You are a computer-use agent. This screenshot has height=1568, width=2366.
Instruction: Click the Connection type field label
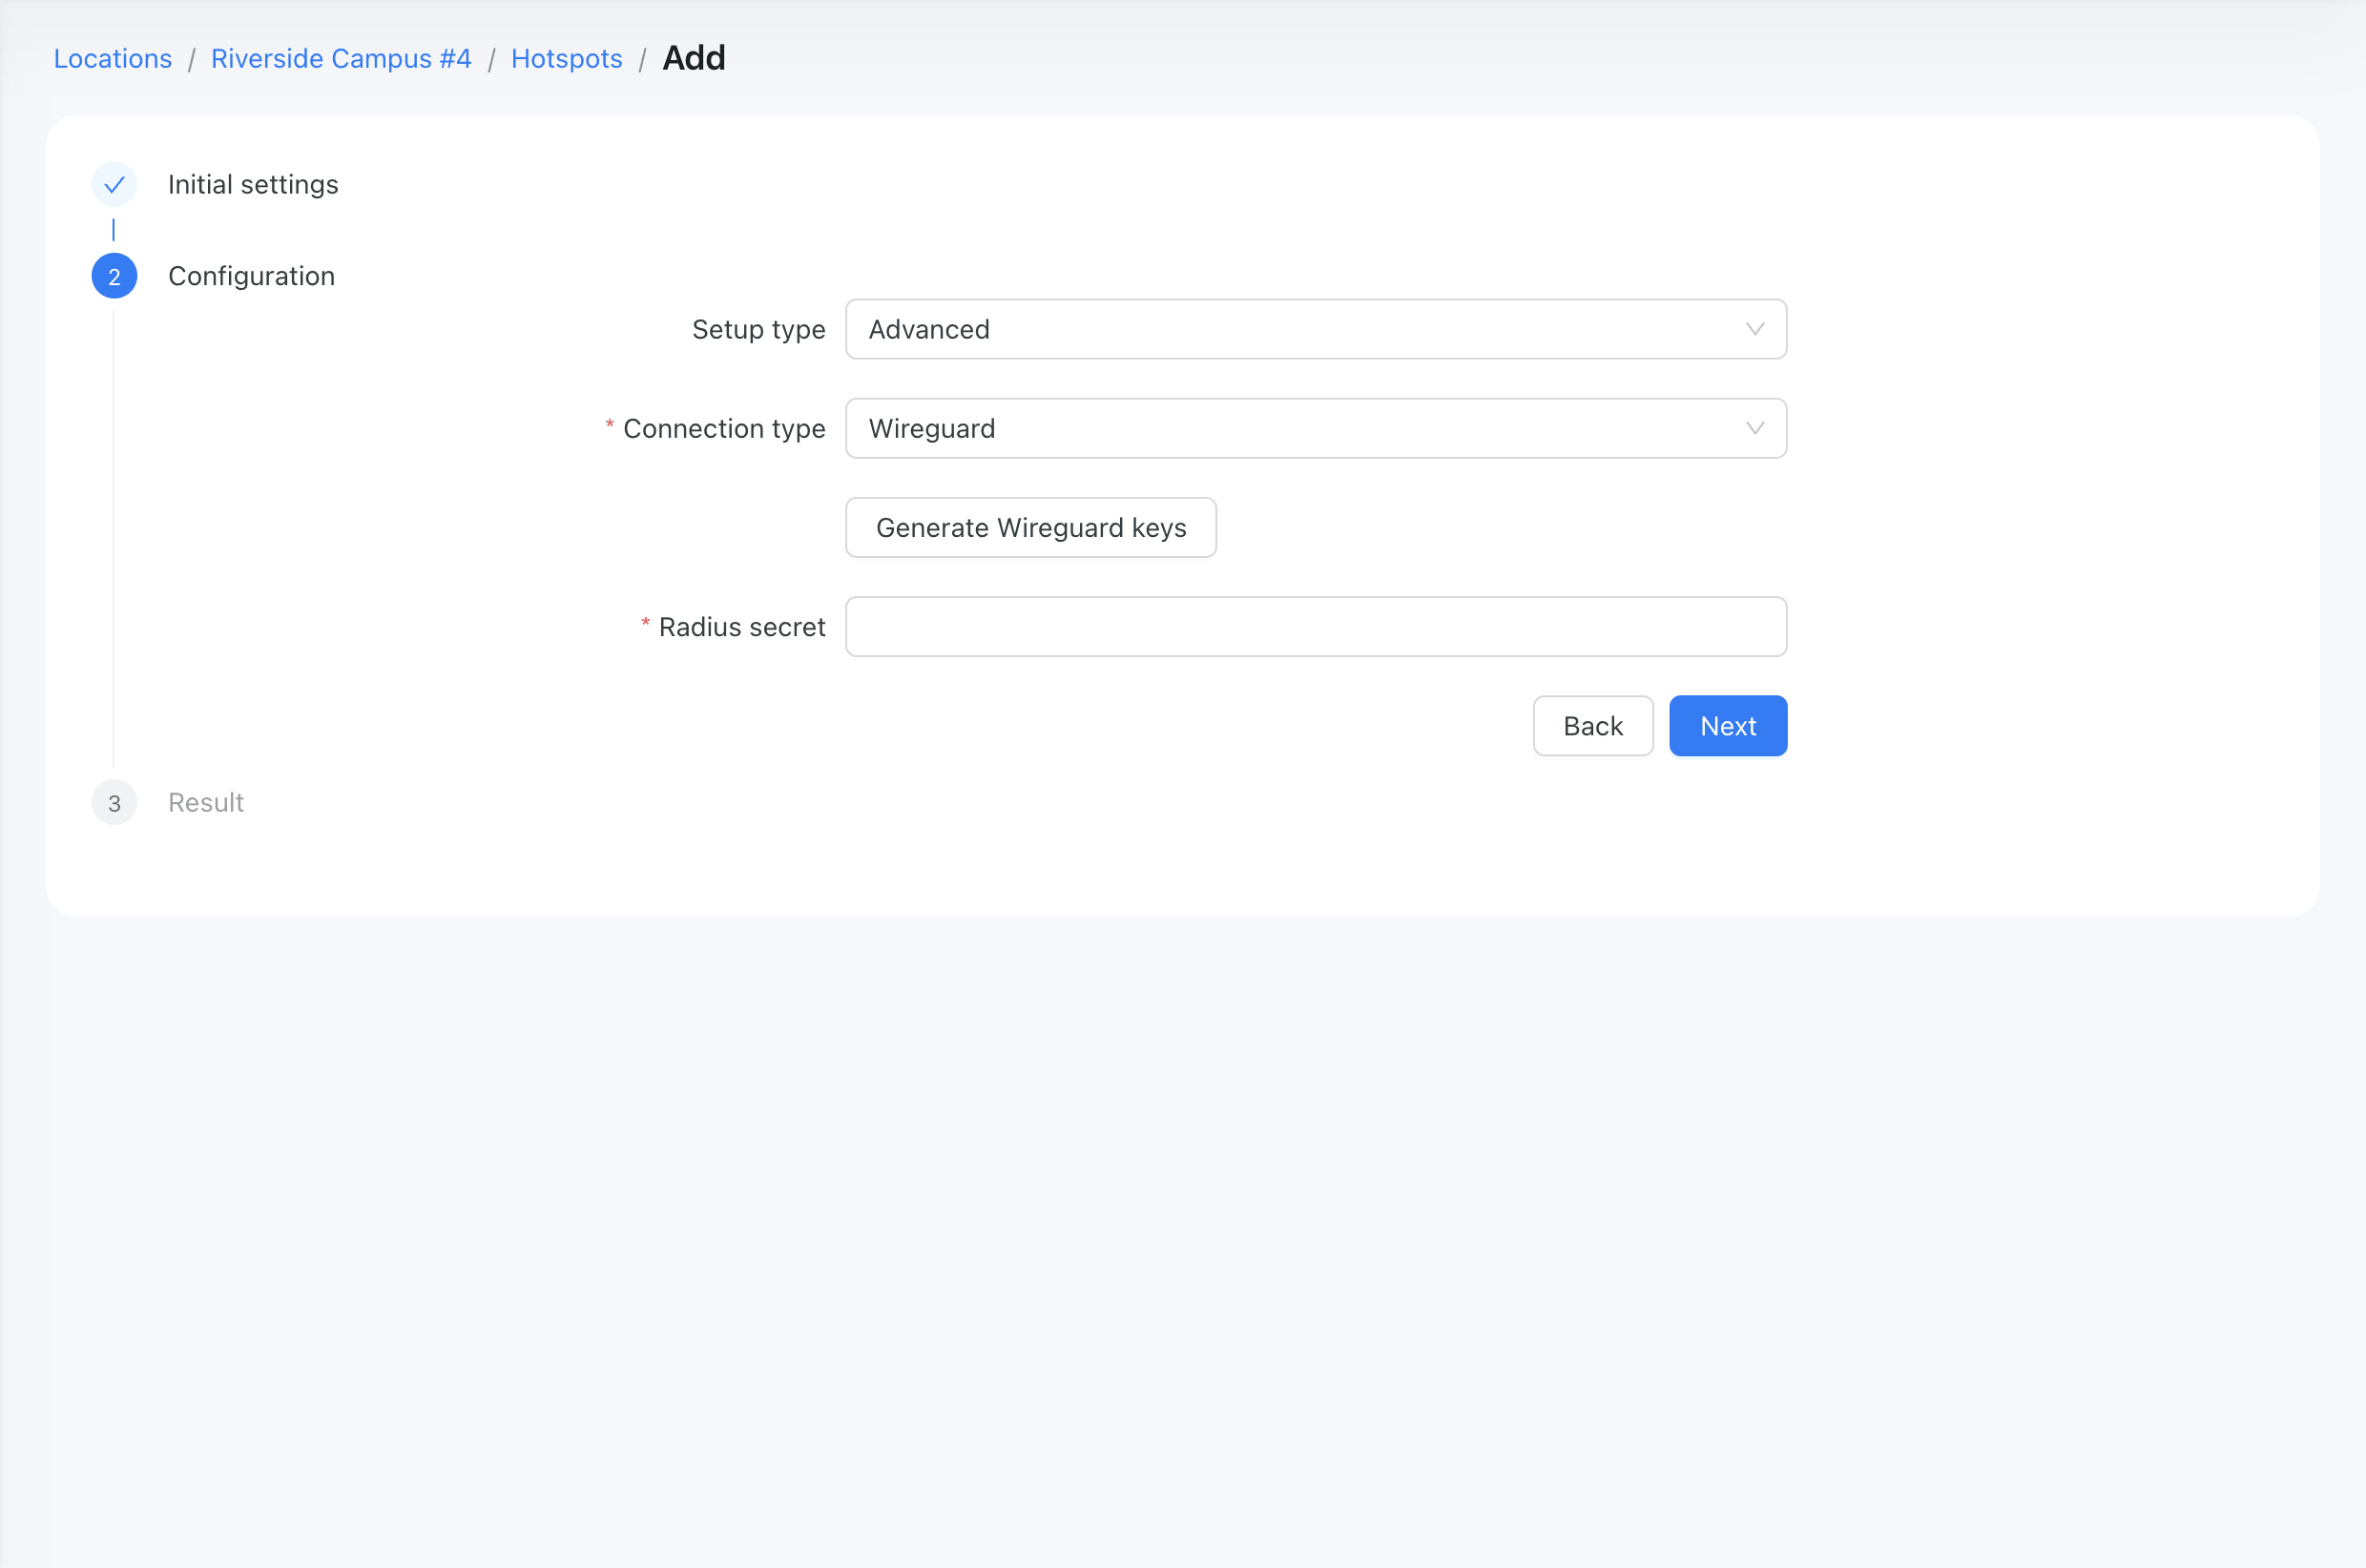pos(724,429)
